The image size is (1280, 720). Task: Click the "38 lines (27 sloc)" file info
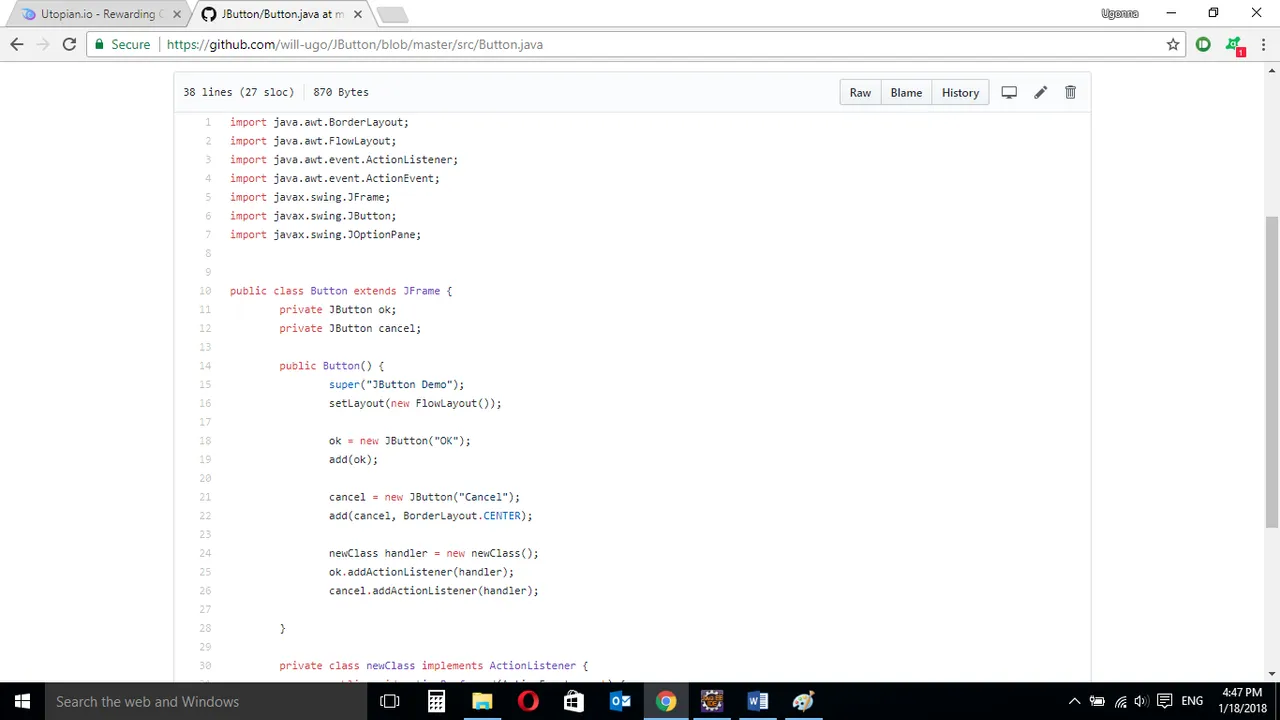point(238,92)
